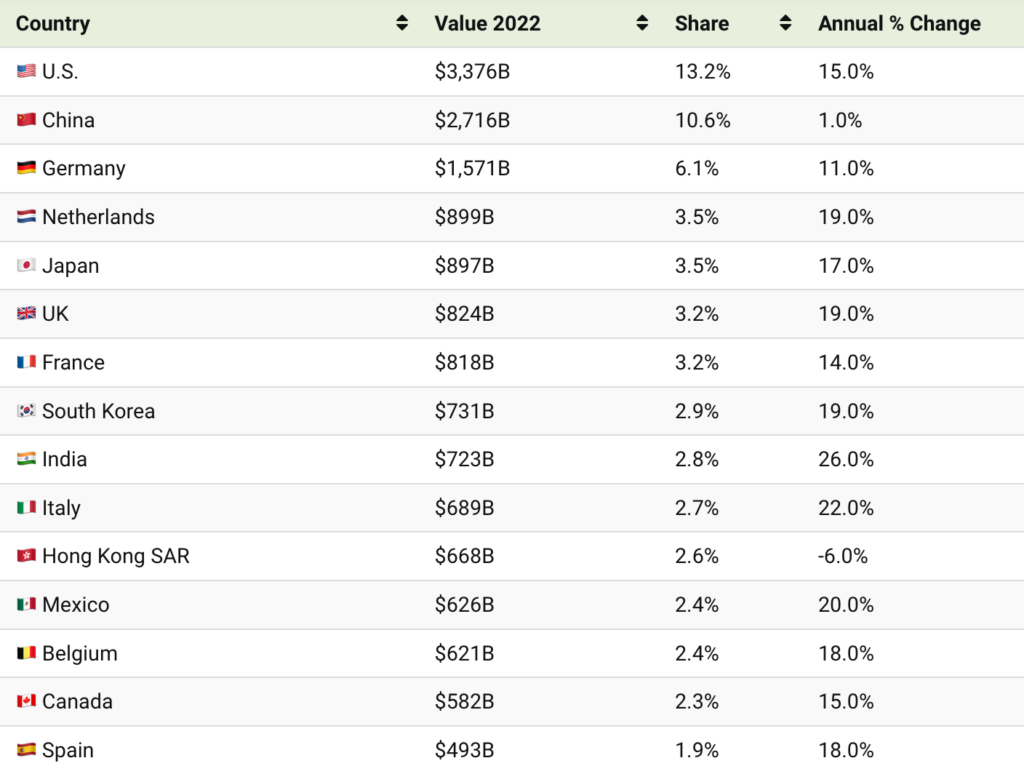Click the Canada flag icon

point(26,702)
